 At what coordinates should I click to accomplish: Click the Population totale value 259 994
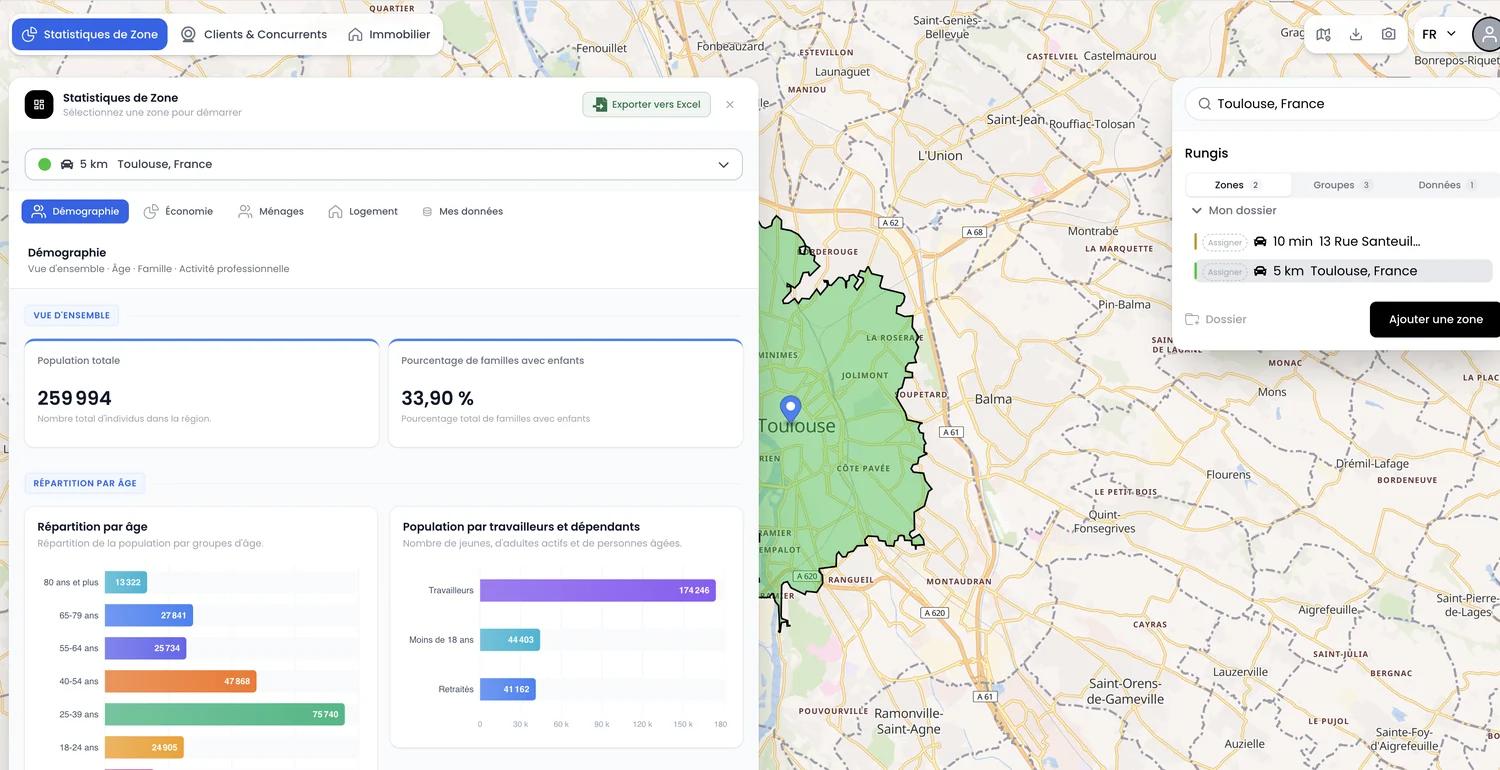[x=74, y=398]
